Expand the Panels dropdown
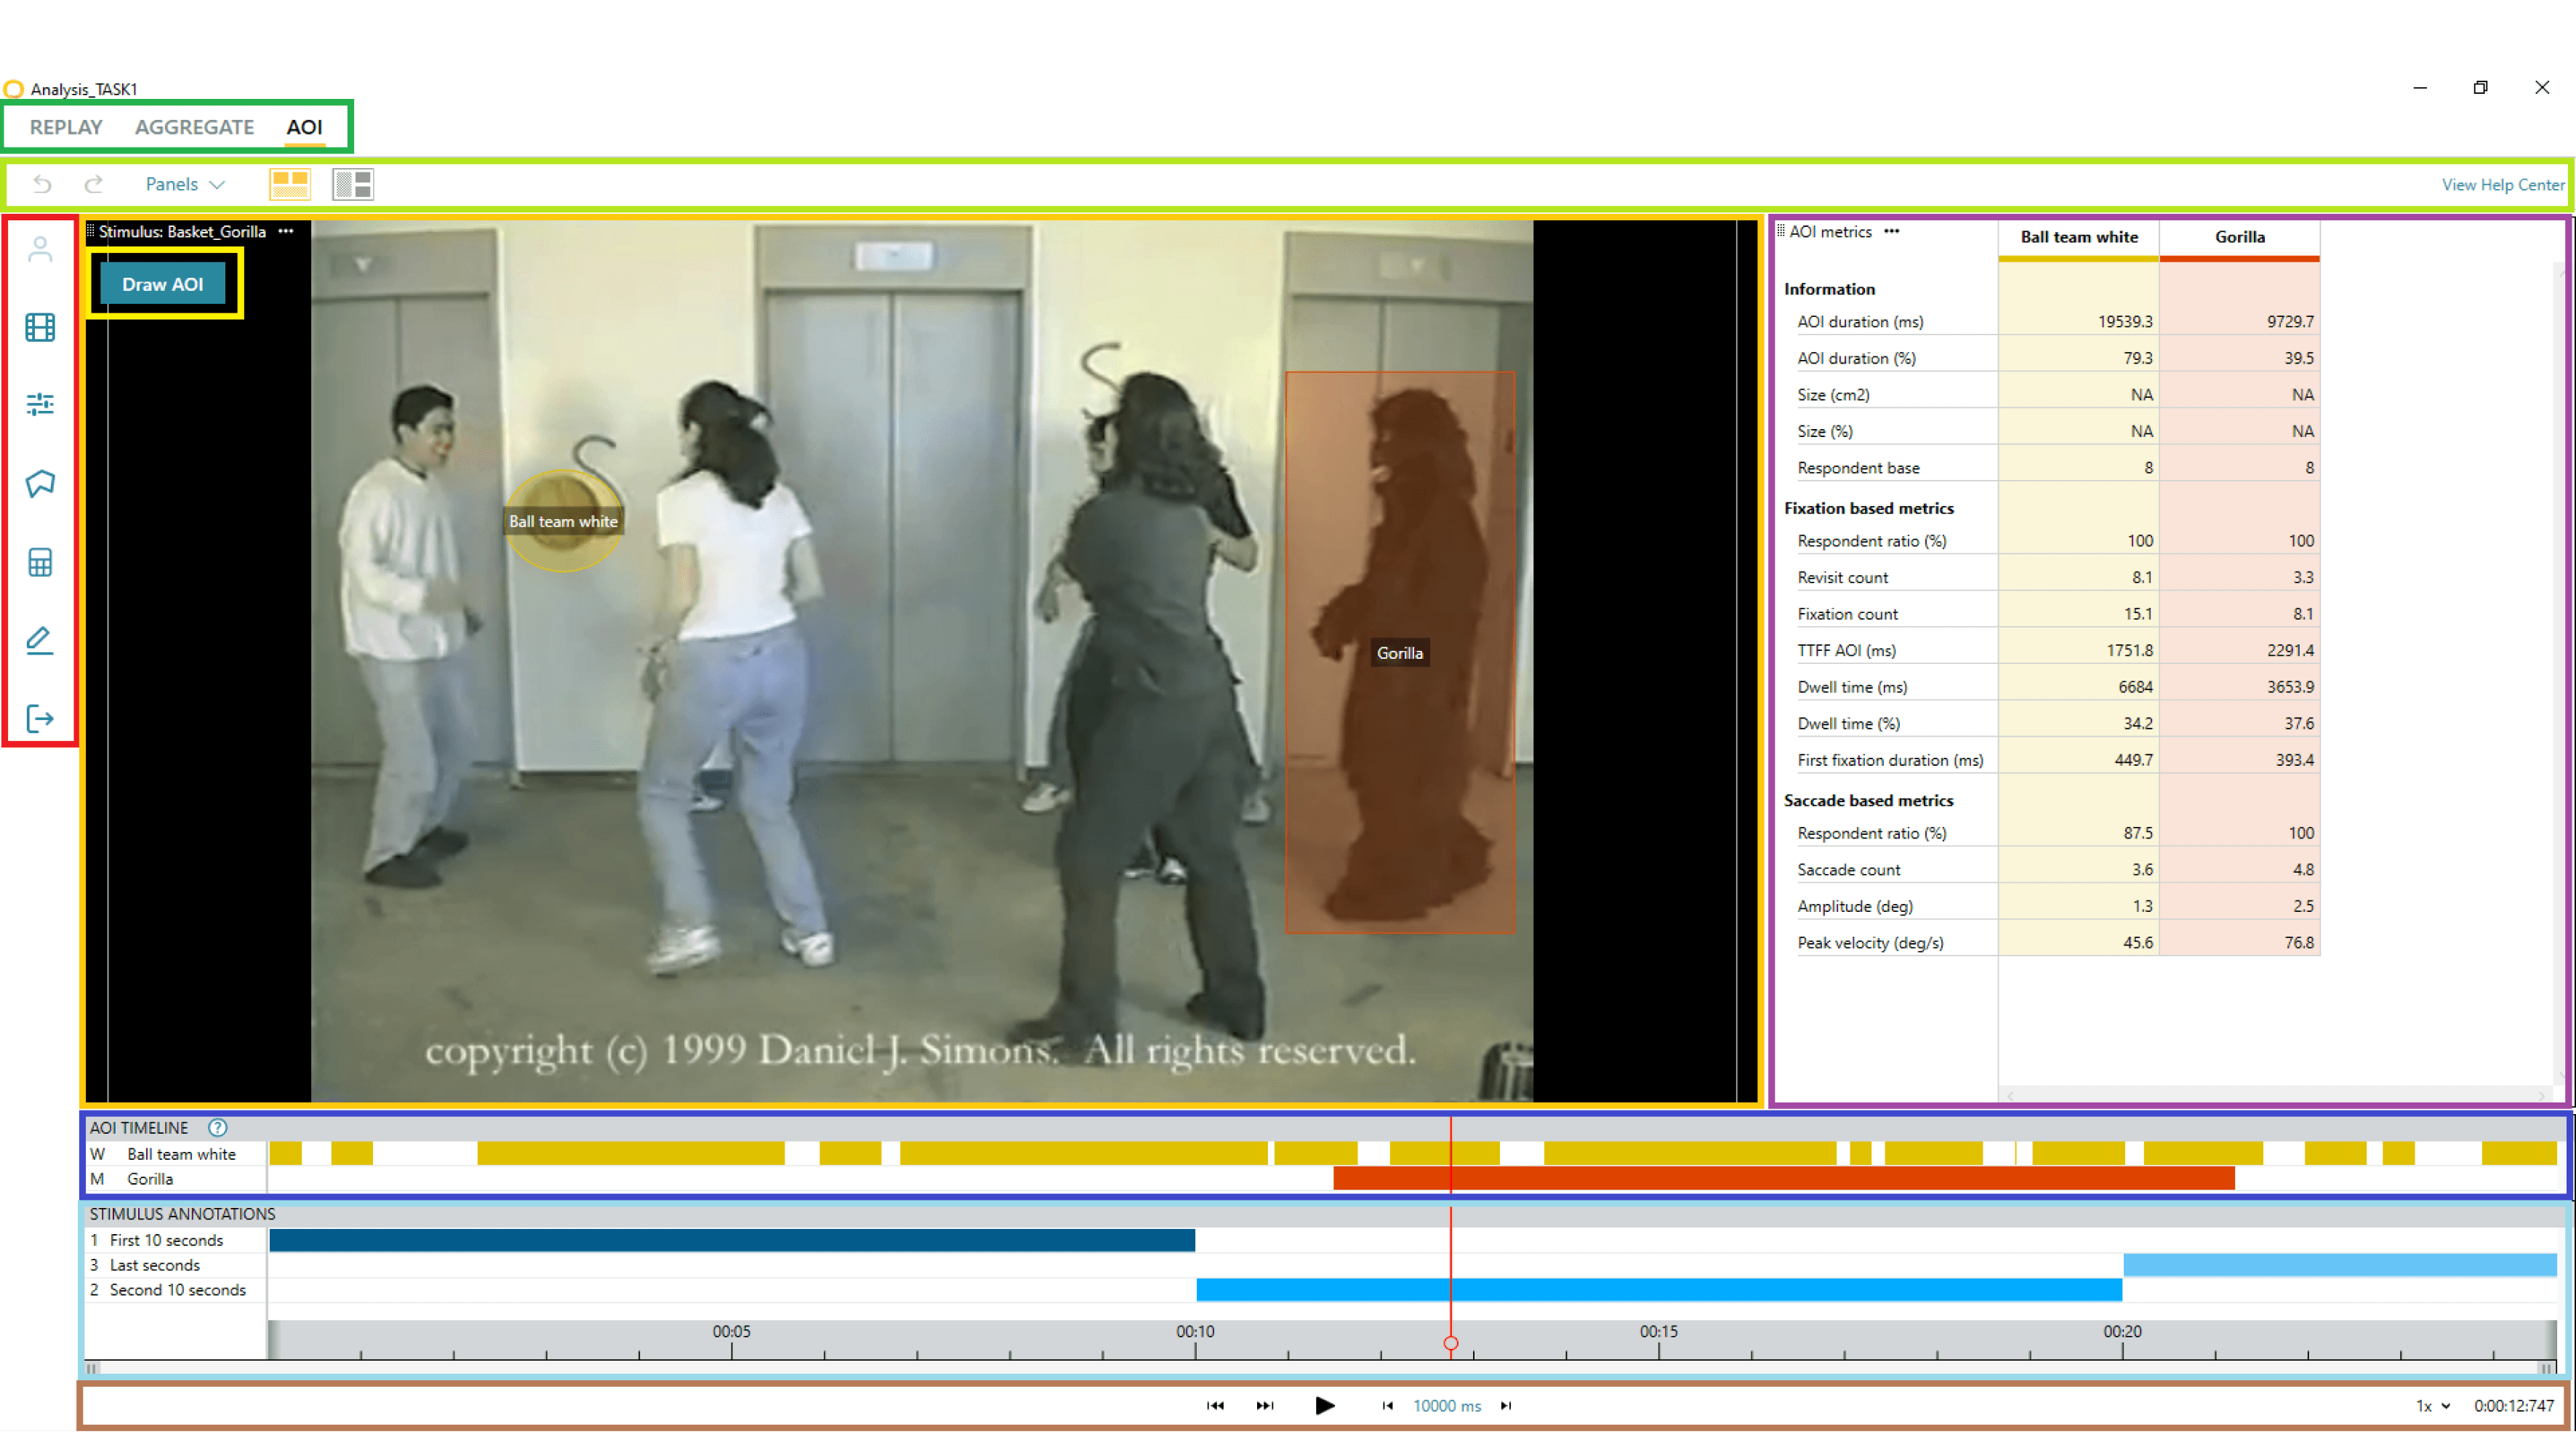The height and width of the screenshot is (1453, 2576). pyautogui.click(x=185, y=184)
